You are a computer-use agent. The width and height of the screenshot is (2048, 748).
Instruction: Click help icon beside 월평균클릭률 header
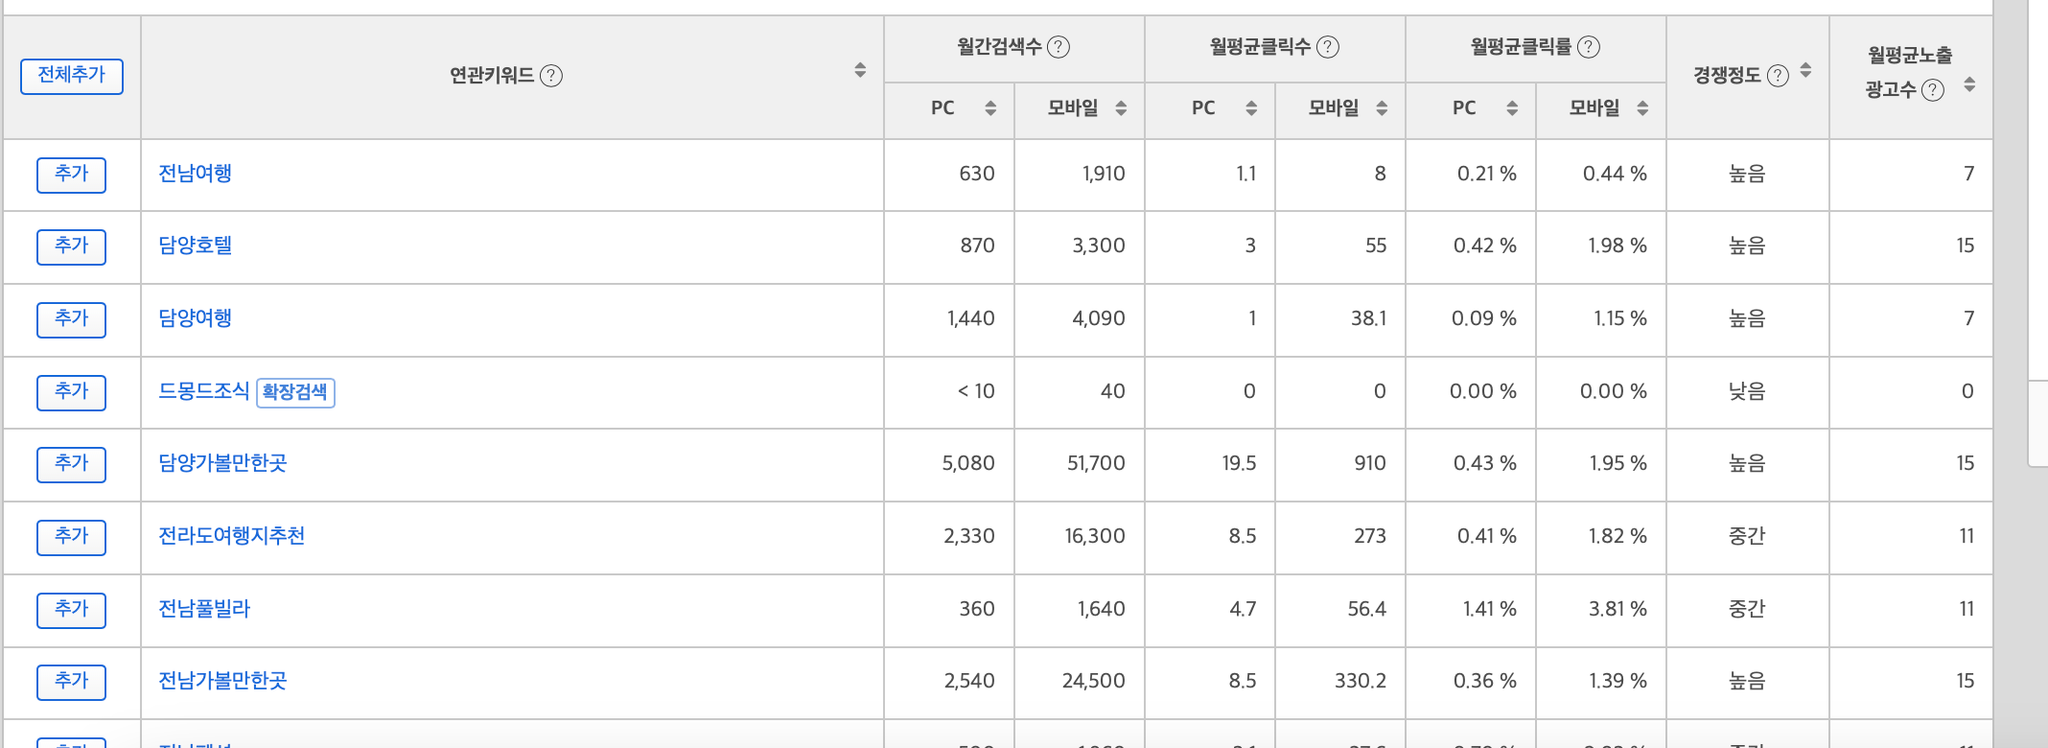[x=1588, y=47]
